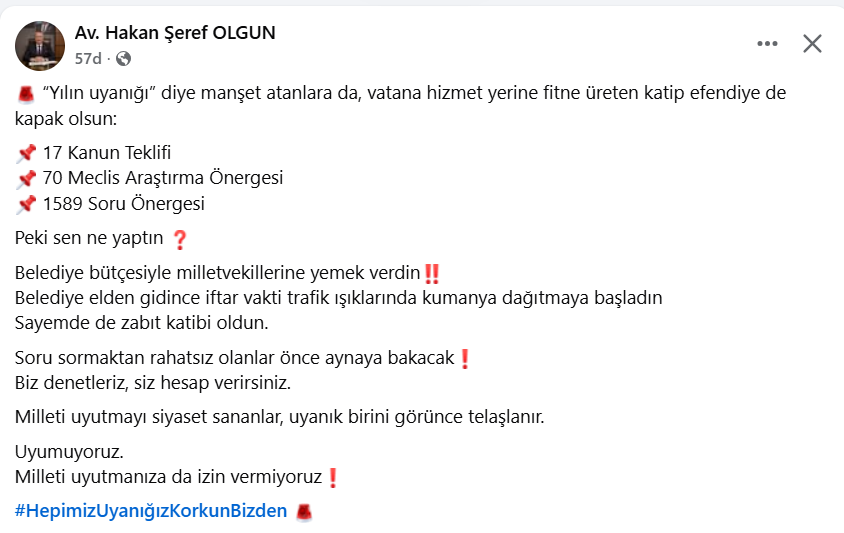
Task: Click the double exclamation after "yemek verdin"
Action: [432, 273]
